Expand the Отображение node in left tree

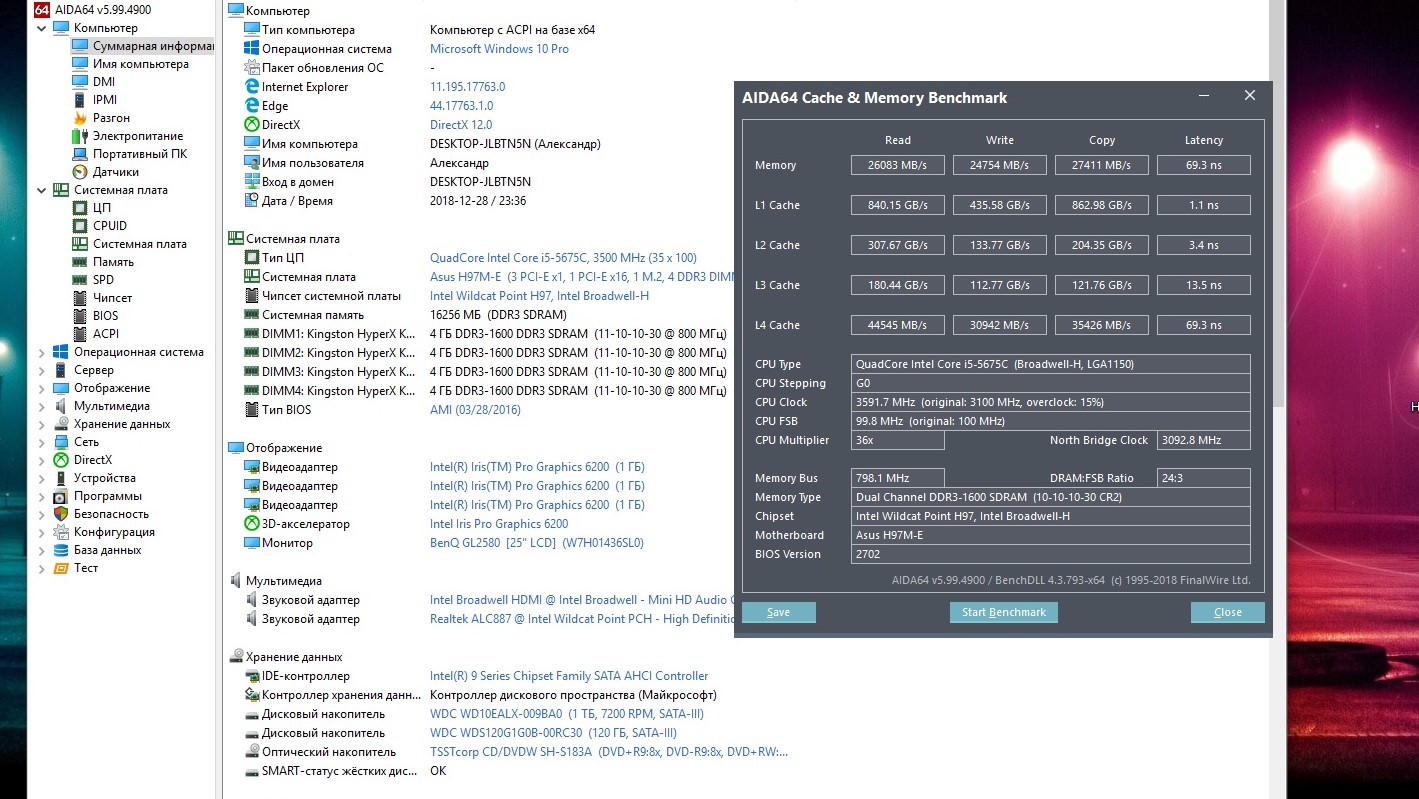click(41, 388)
